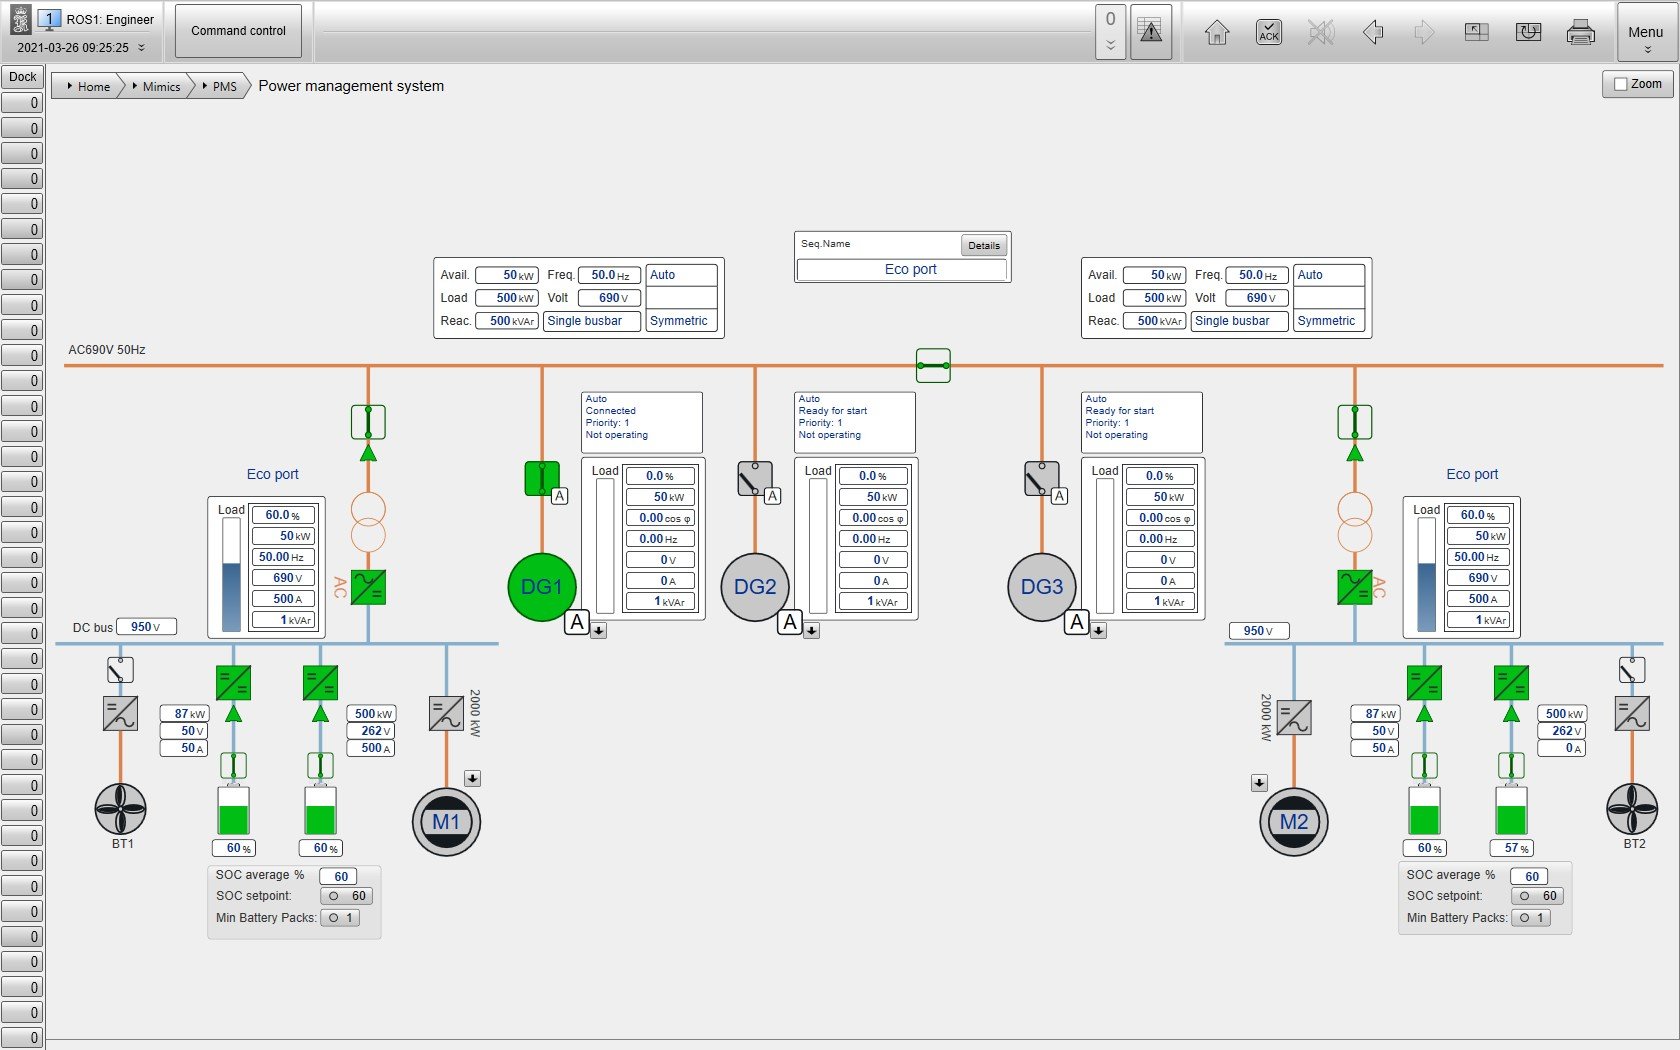The width and height of the screenshot is (1680, 1050).
Task: Open sequence Details button
Action: pos(983,246)
